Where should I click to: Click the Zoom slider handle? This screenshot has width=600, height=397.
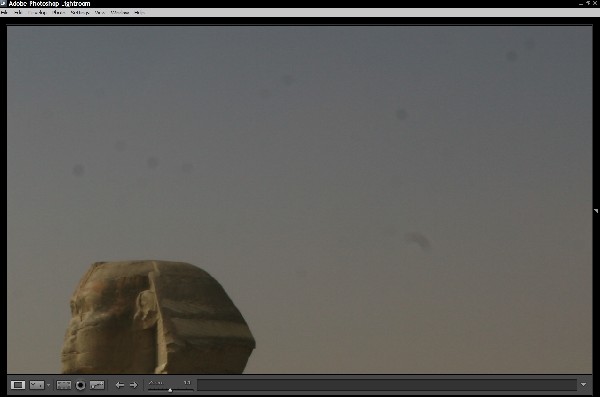click(170, 390)
